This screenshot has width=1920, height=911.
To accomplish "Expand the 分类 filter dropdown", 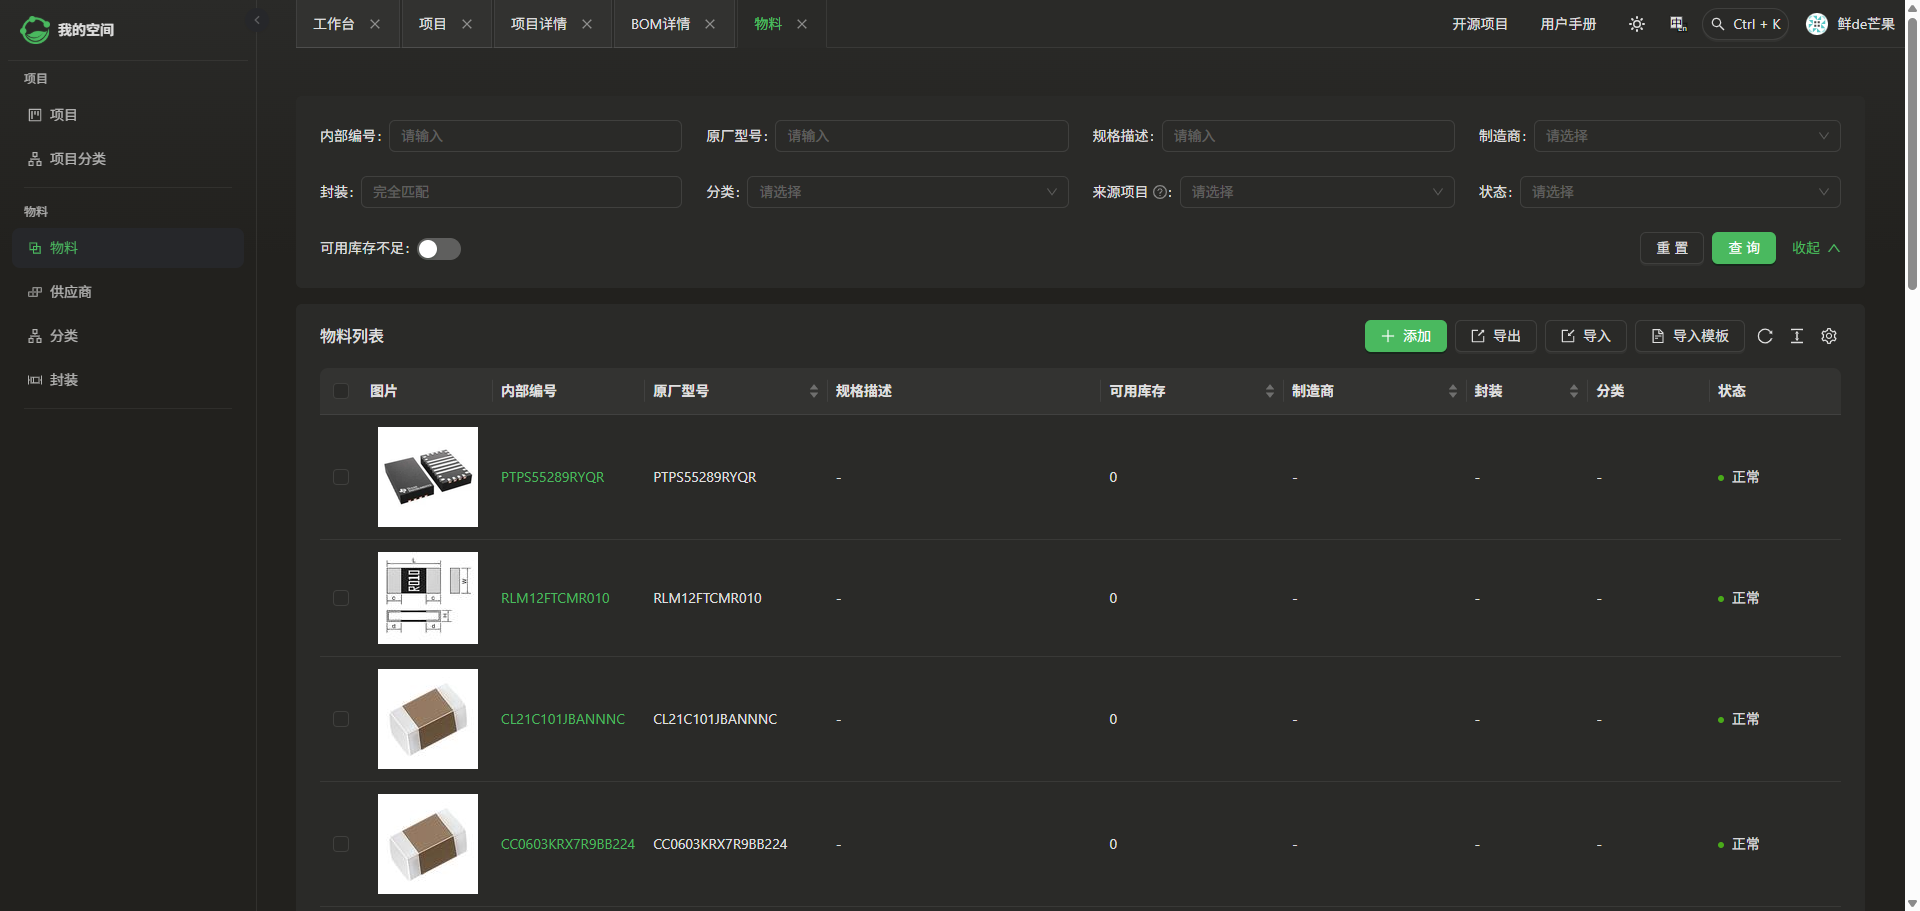I will point(907,192).
